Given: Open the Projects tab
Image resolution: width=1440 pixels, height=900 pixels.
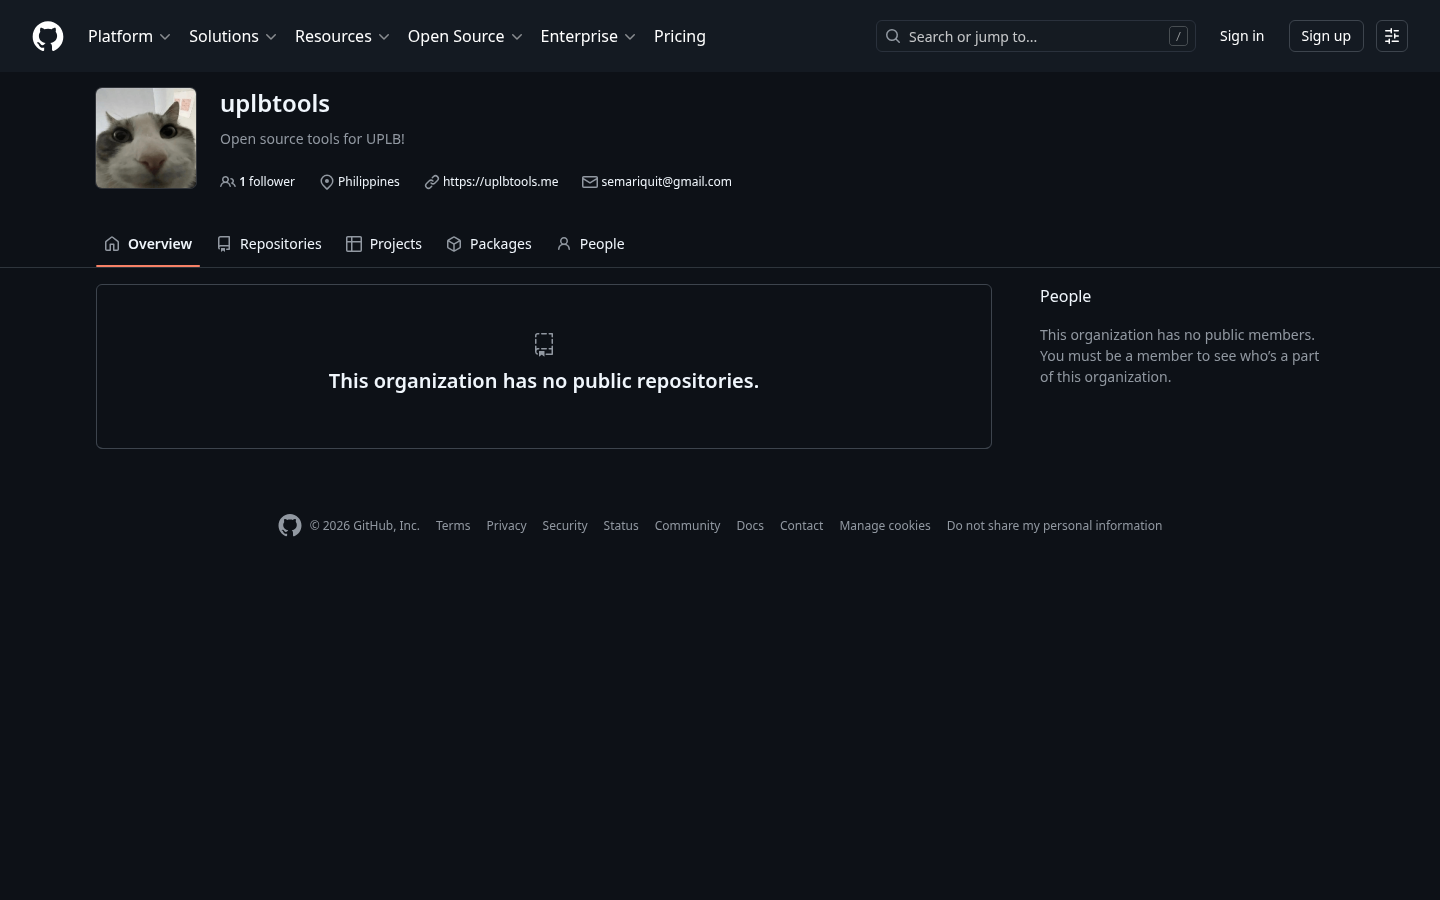Looking at the screenshot, I should tap(384, 244).
